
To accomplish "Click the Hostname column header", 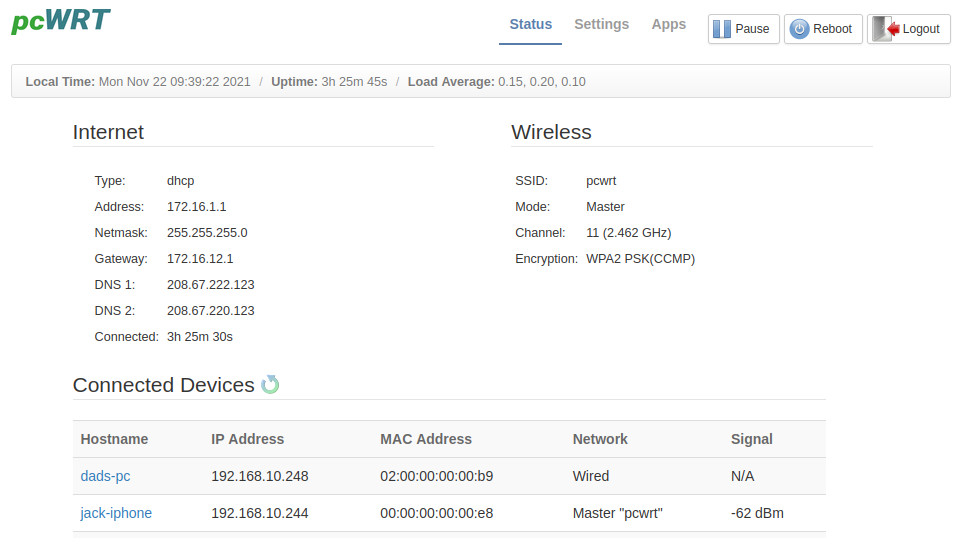I will 114,439.
